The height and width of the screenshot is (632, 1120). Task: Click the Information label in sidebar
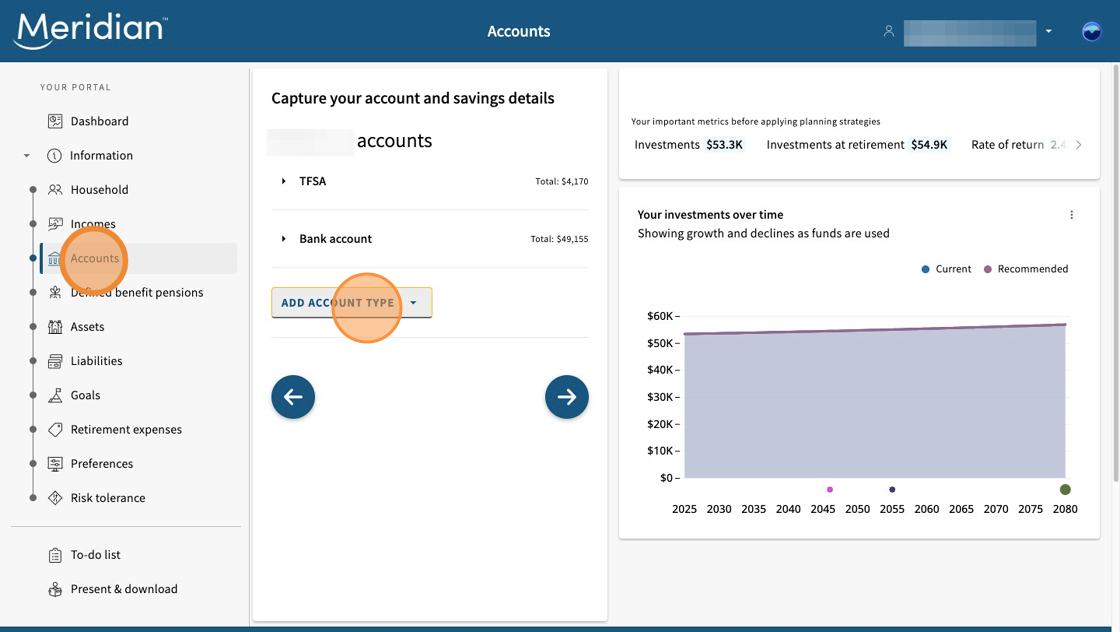101,156
